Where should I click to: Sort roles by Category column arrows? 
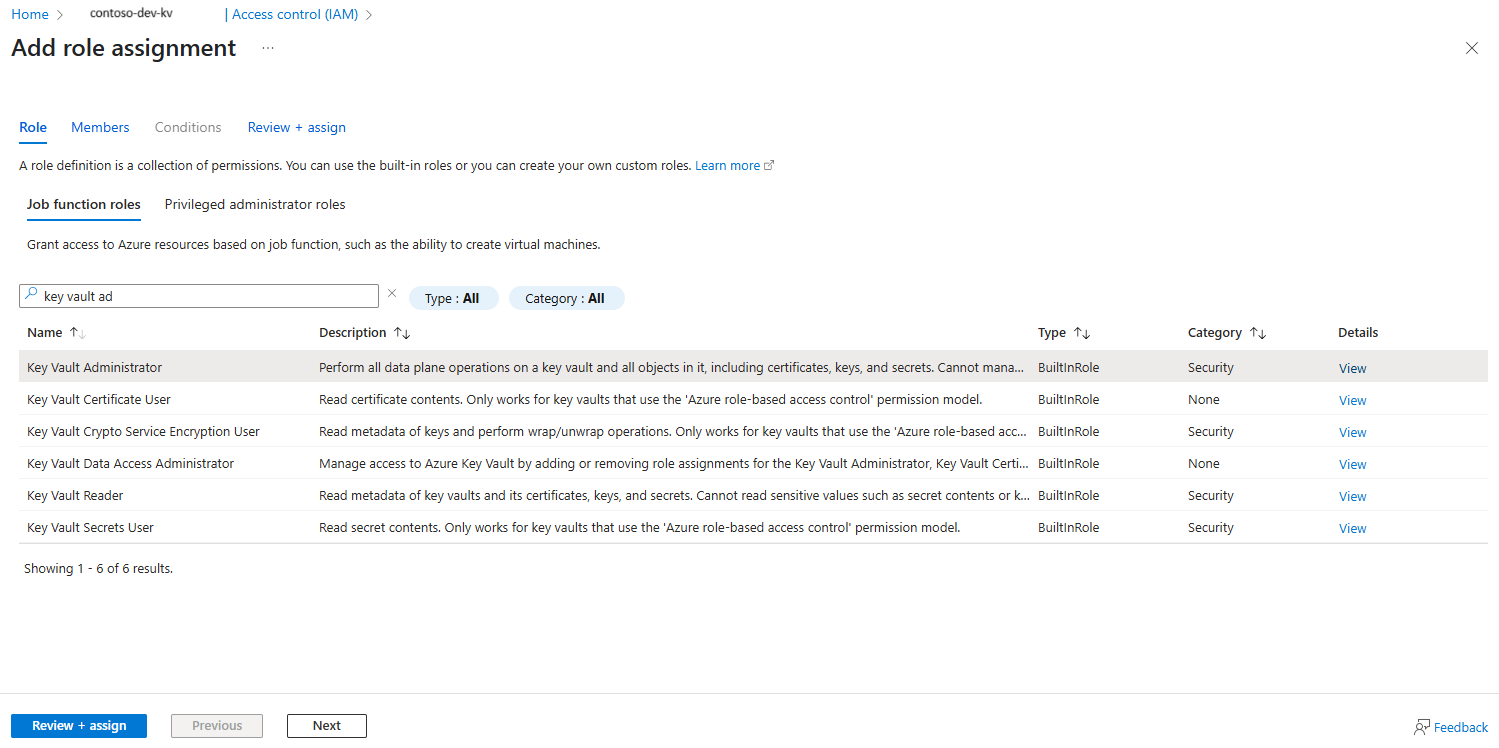(x=1258, y=333)
